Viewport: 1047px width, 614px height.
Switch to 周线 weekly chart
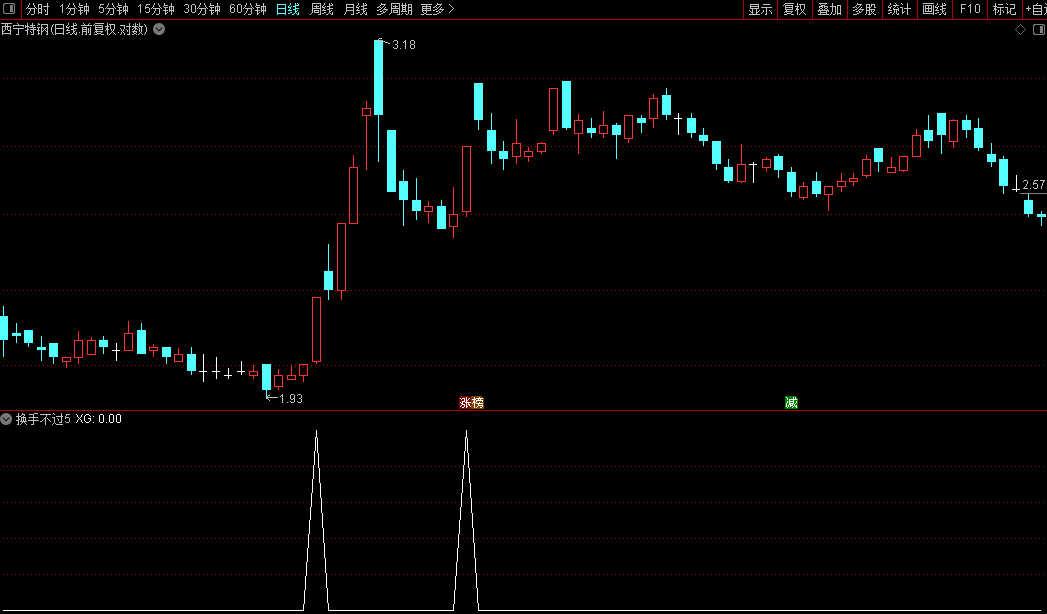click(x=322, y=9)
